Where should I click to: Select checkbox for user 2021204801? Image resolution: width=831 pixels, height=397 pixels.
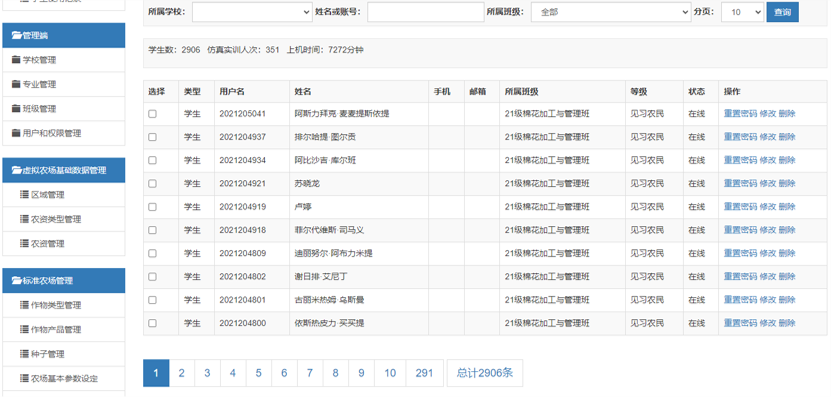click(153, 301)
